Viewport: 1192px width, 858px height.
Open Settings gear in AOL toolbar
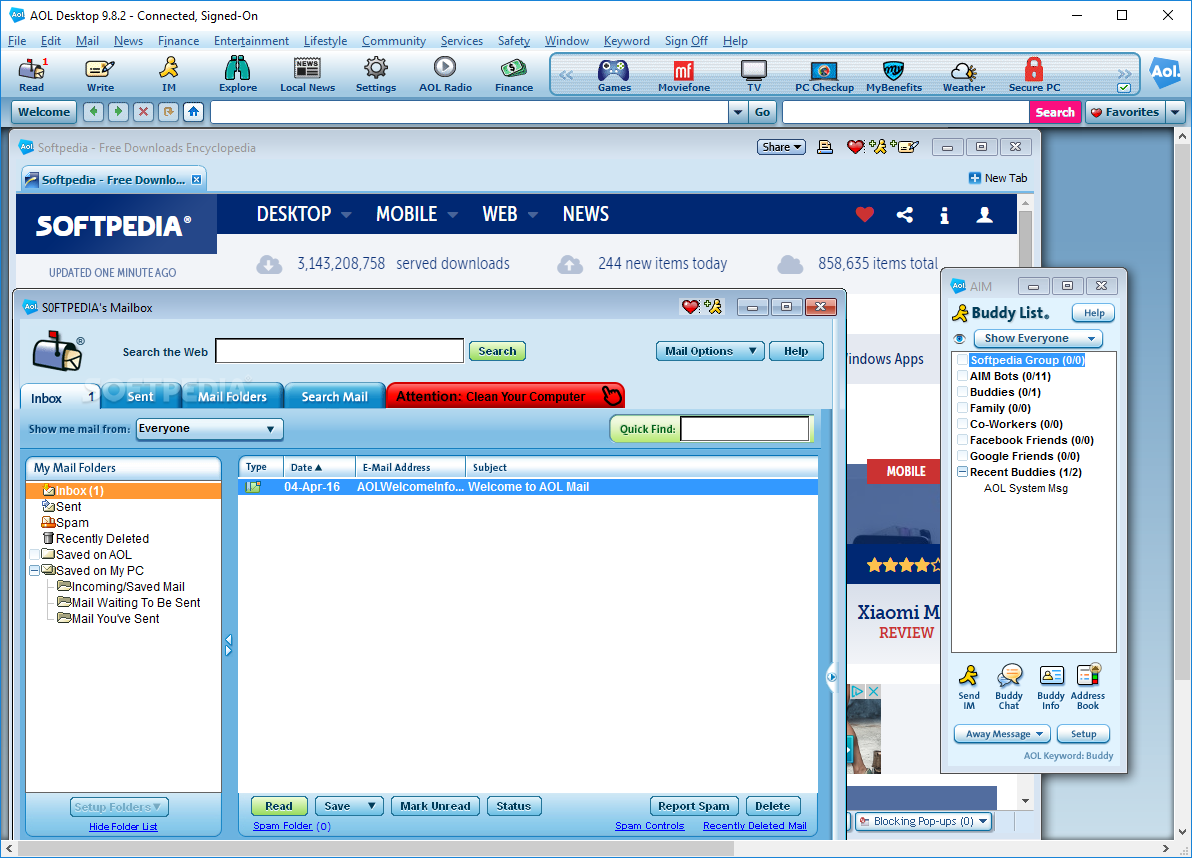[x=376, y=74]
